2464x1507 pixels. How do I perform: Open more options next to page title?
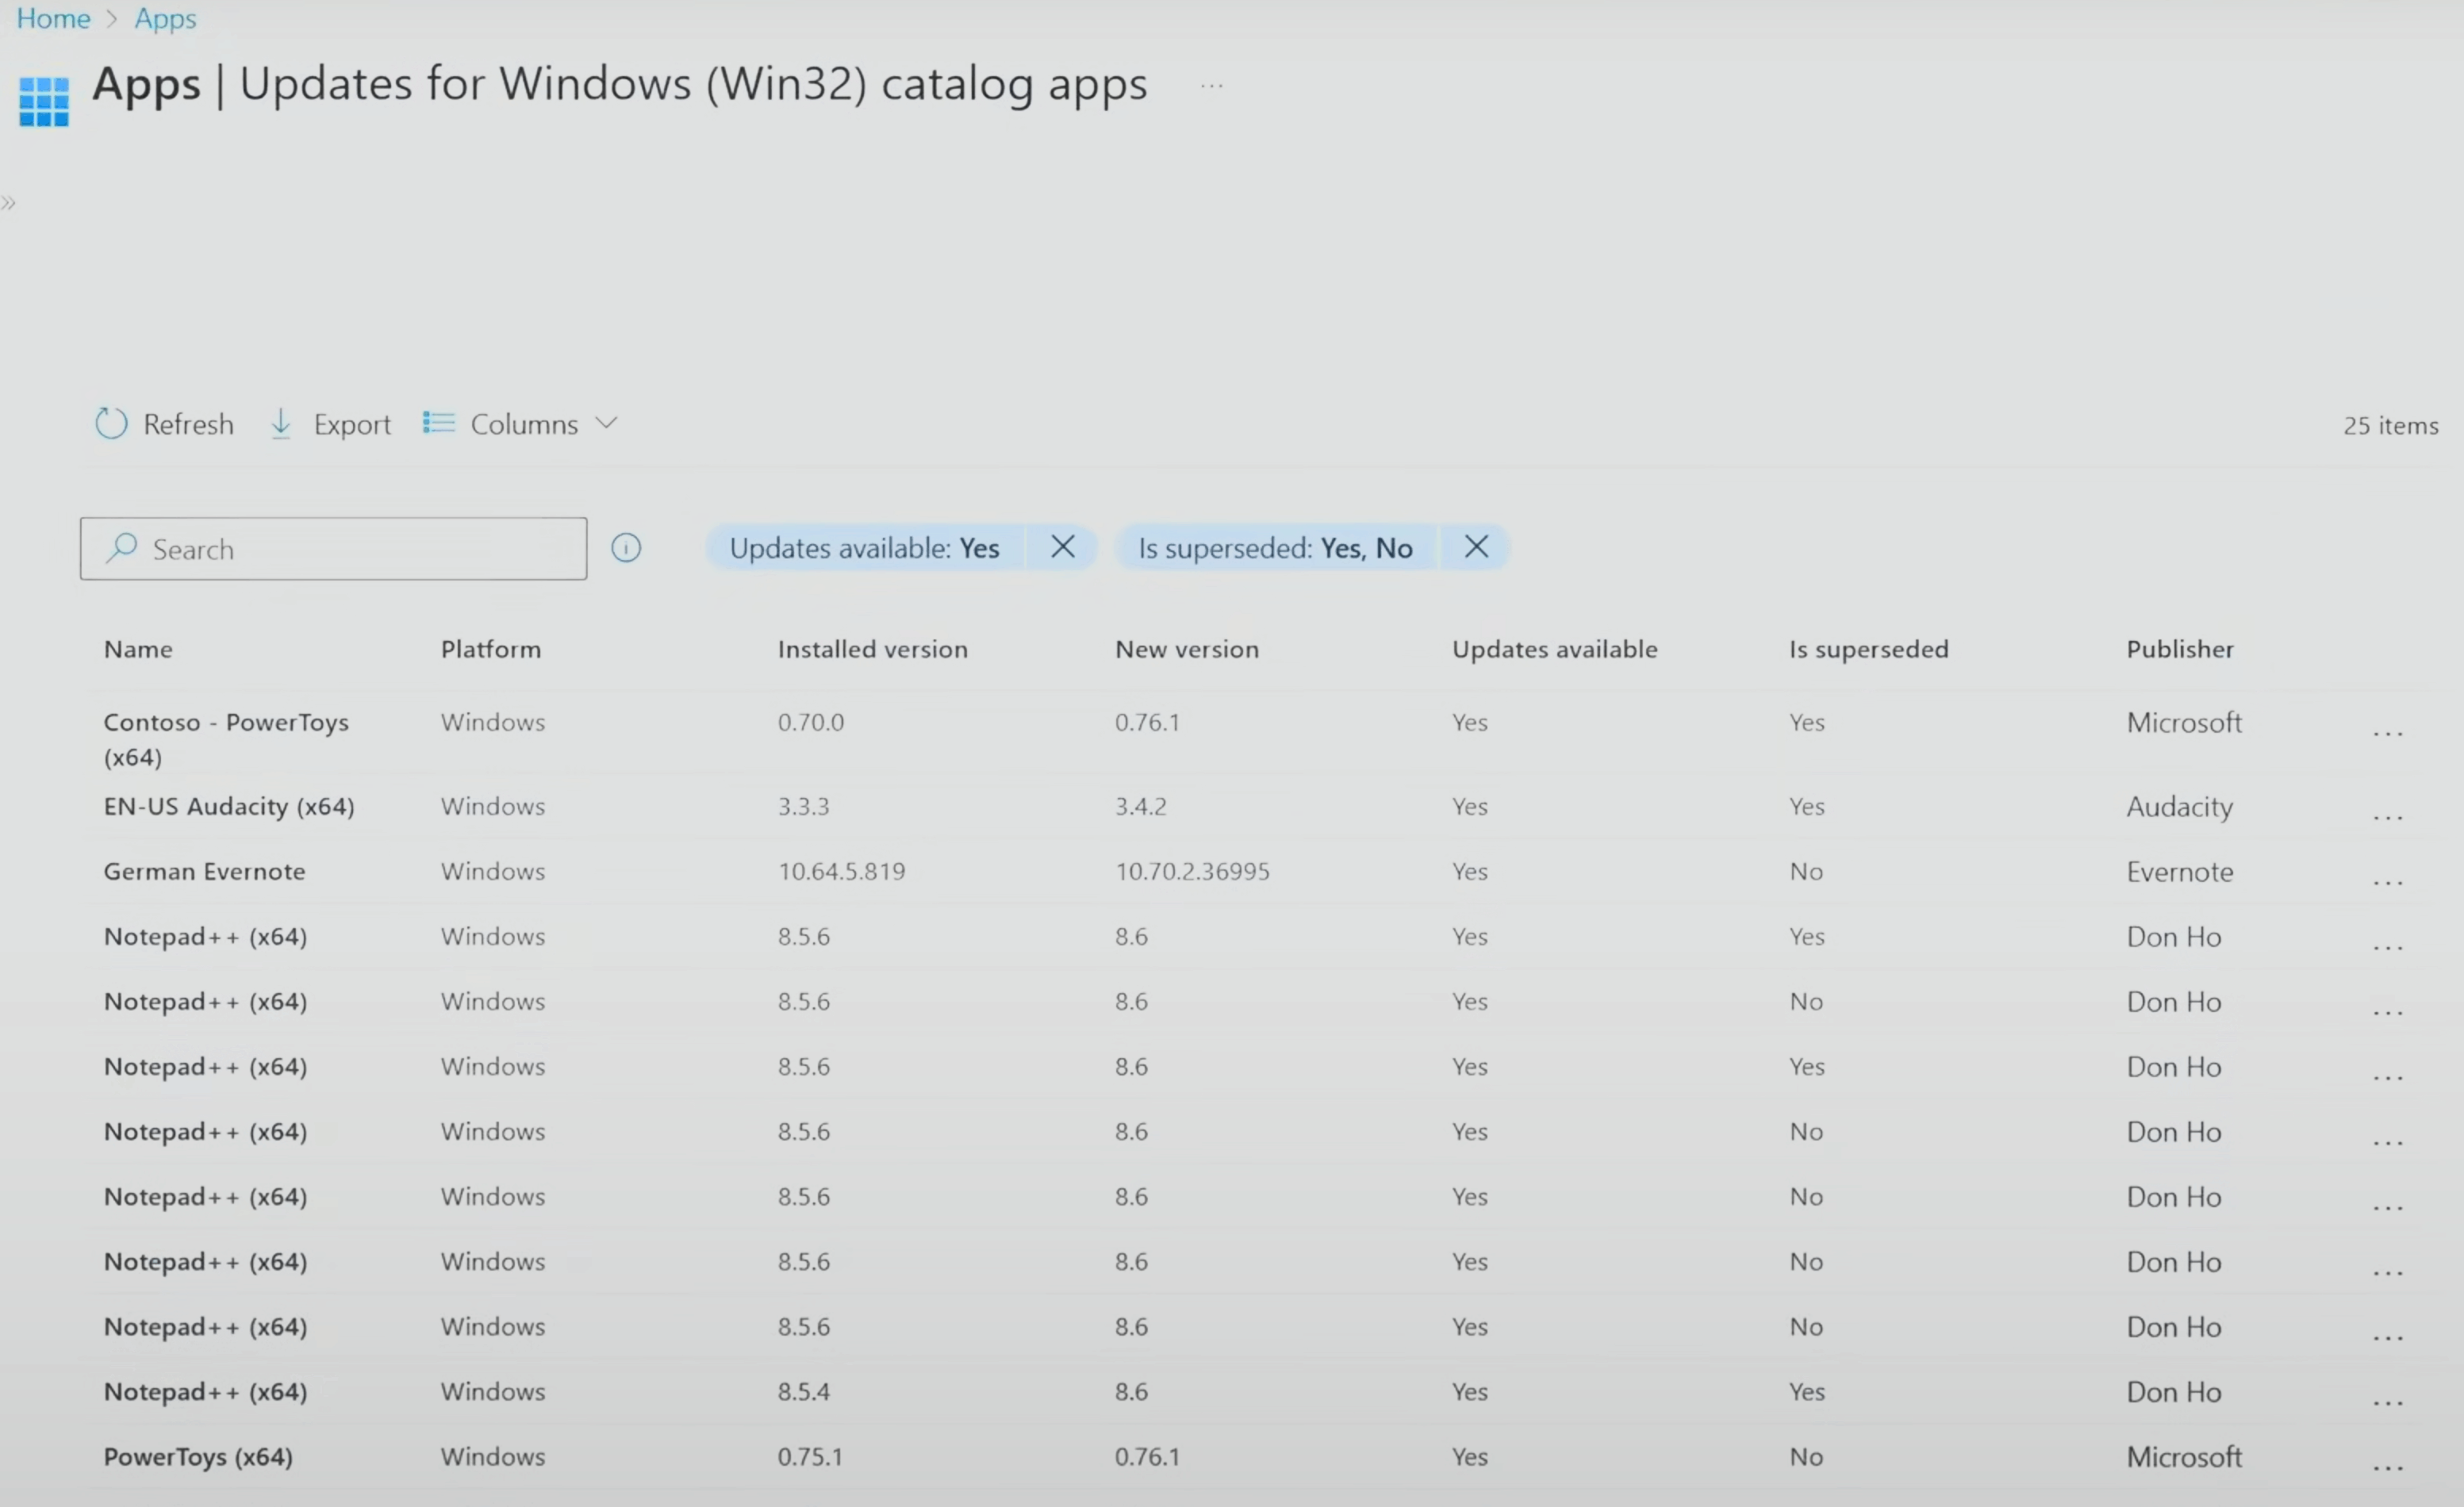(x=1212, y=86)
